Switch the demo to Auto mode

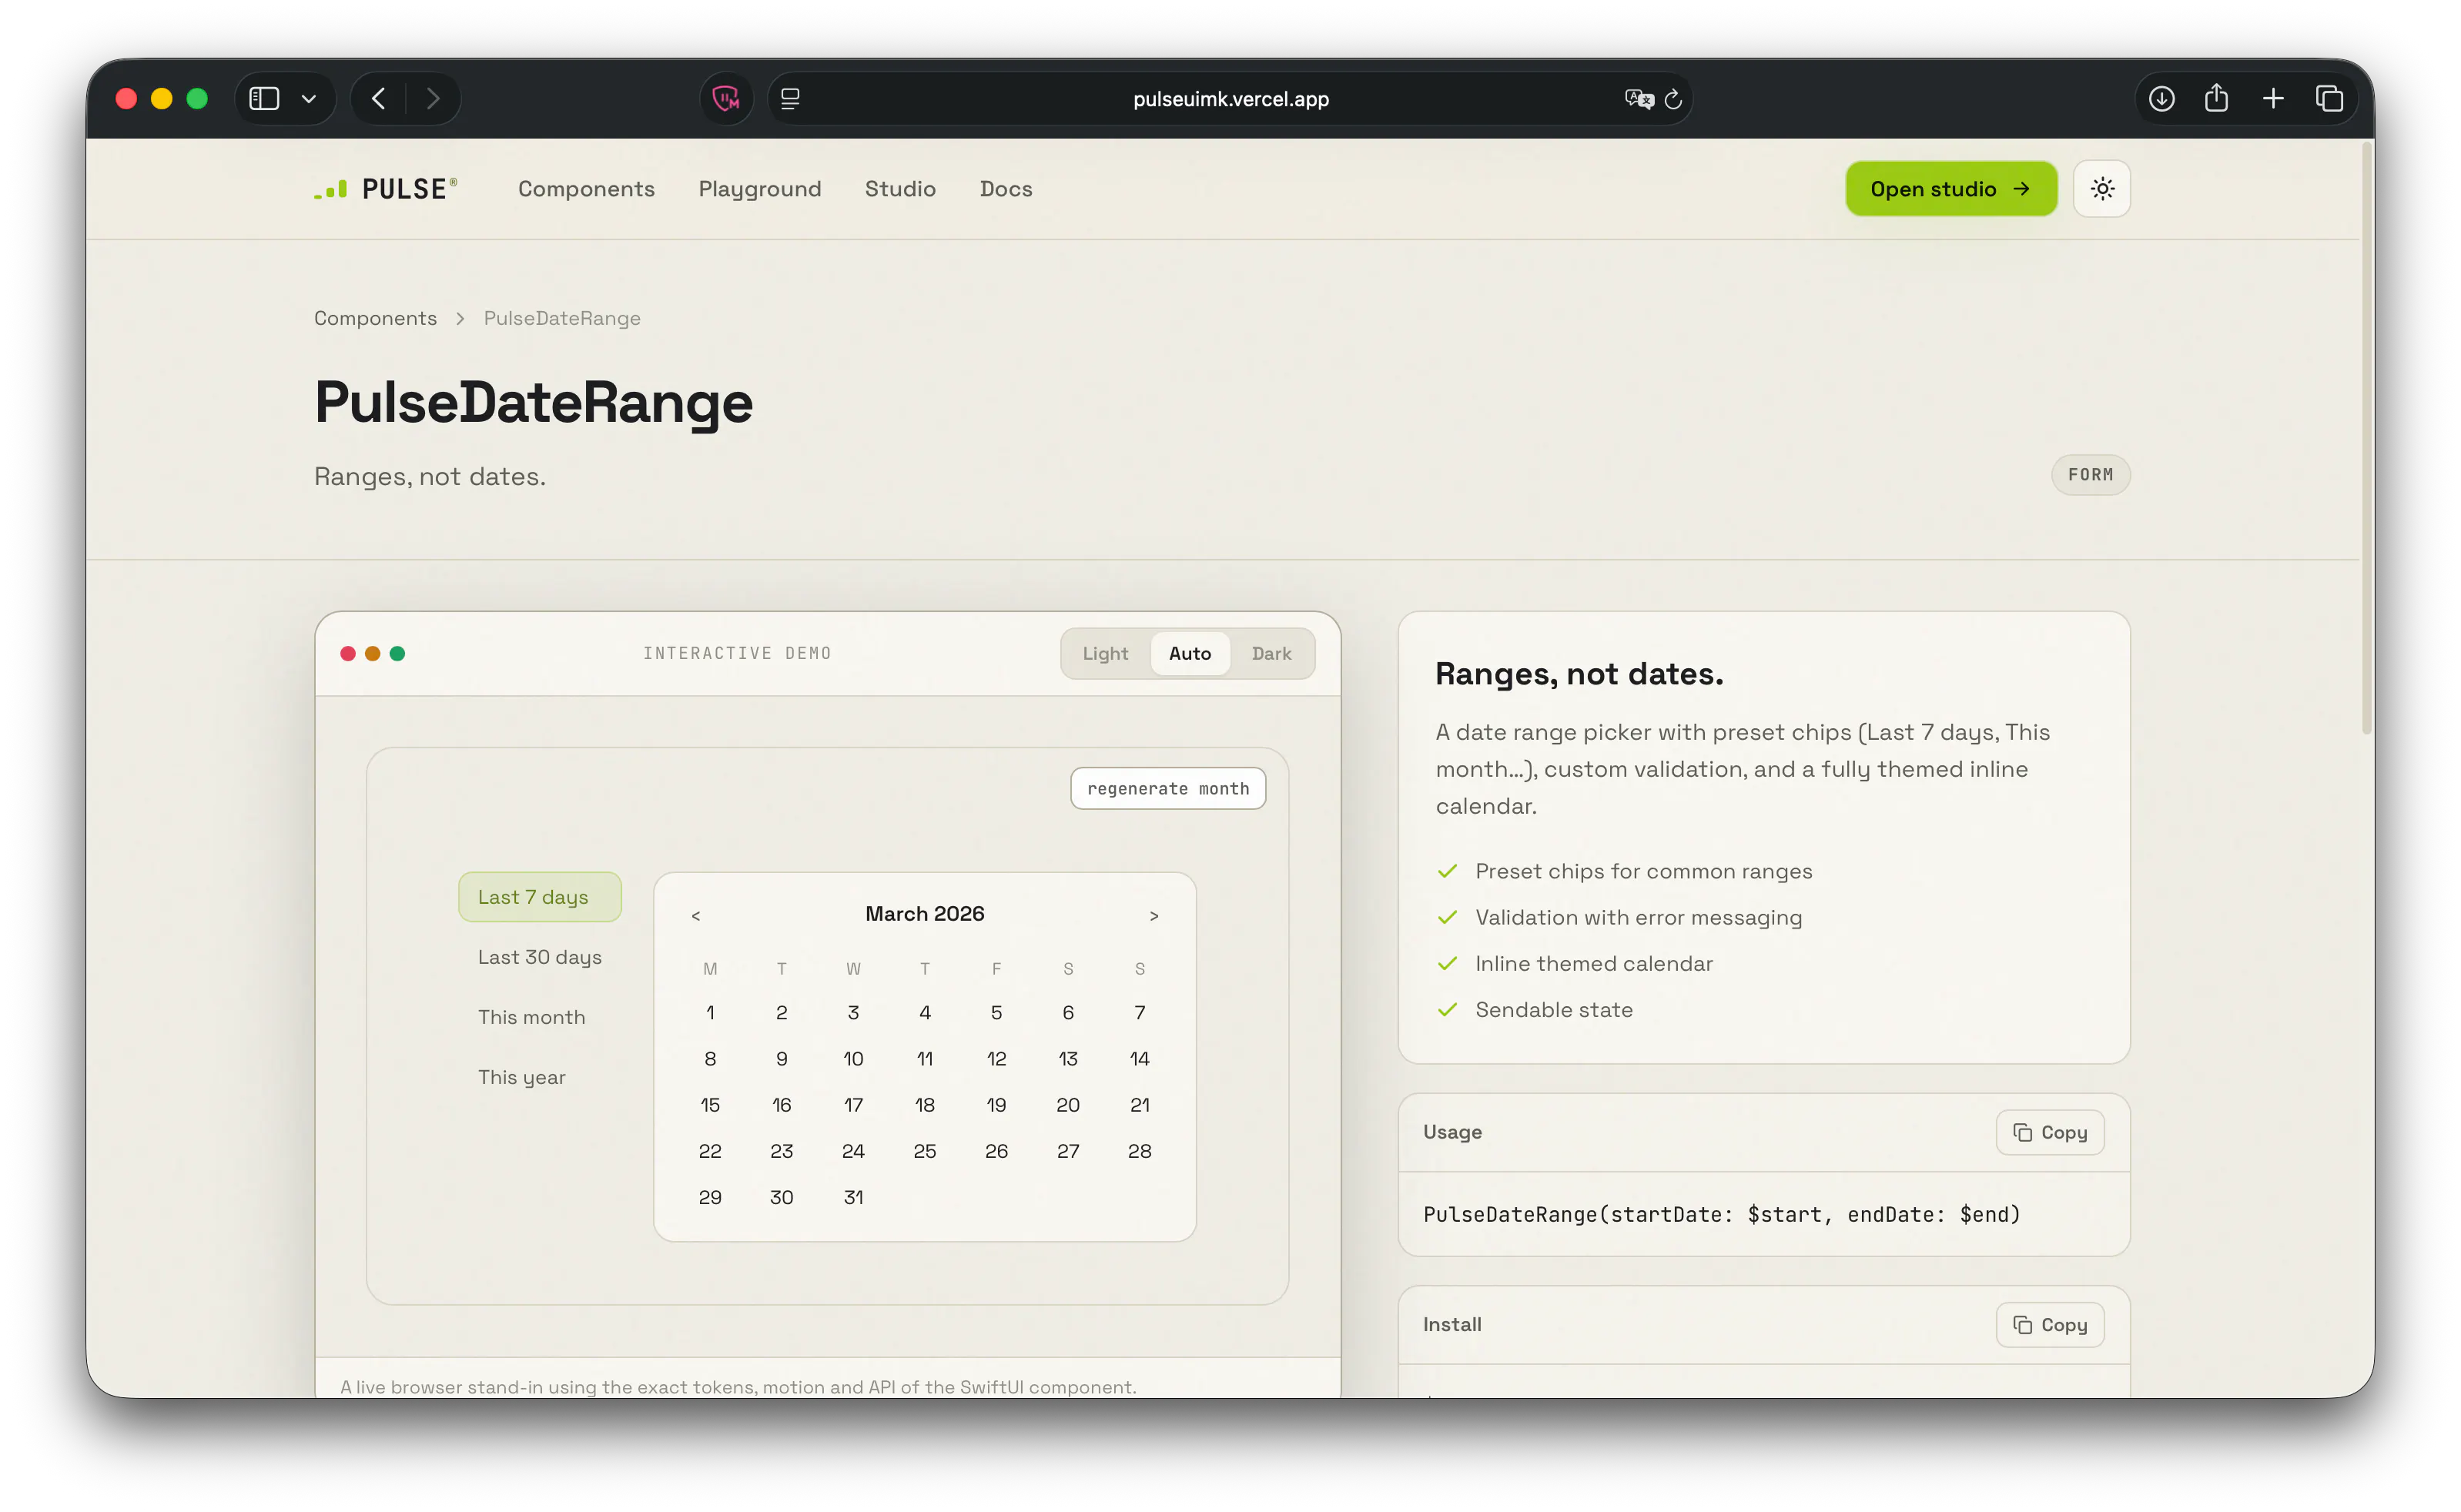(1189, 653)
